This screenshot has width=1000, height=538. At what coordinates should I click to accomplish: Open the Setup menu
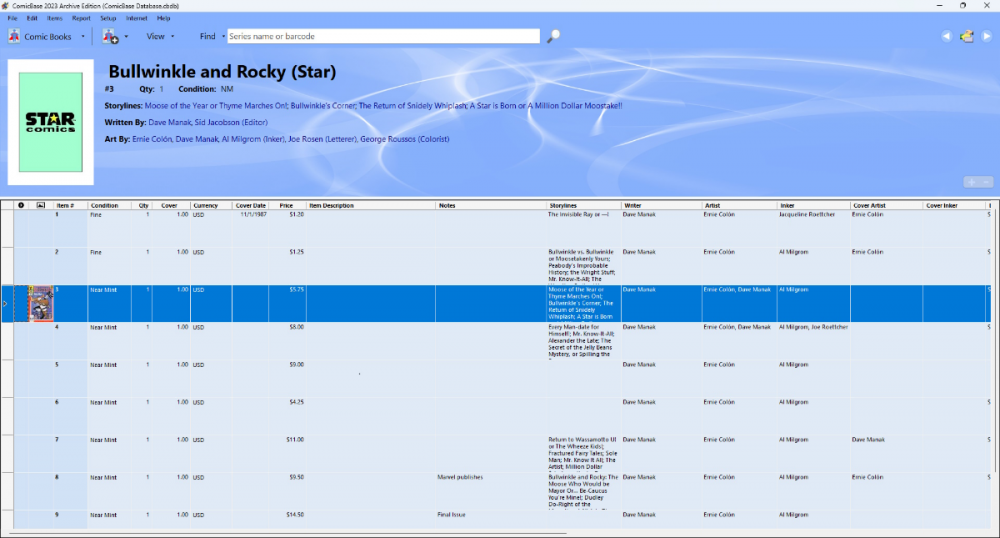pyautogui.click(x=108, y=18)
